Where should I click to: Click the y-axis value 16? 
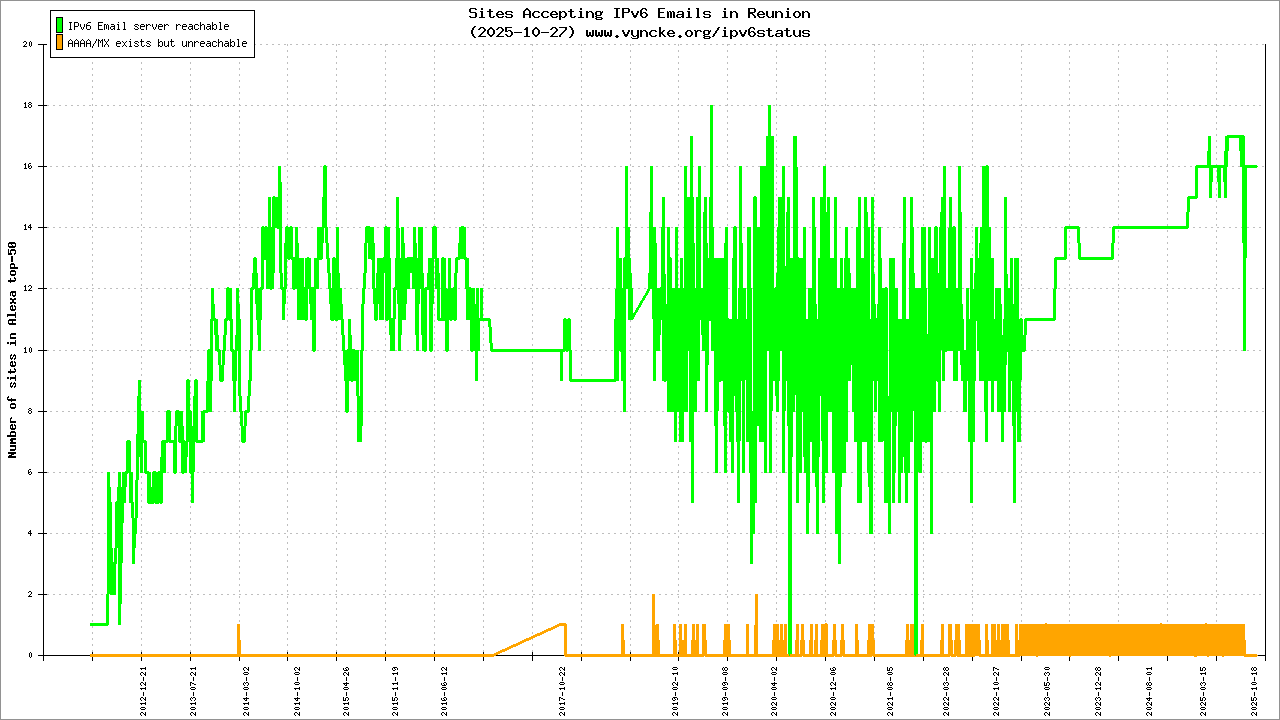(x=28, y=166)
